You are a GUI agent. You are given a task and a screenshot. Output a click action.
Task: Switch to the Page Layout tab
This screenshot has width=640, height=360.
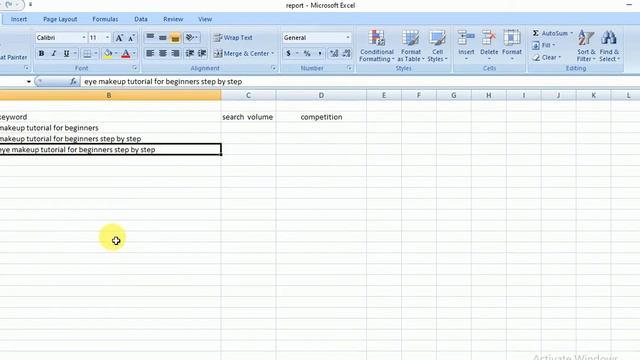[x=60, y=19]
